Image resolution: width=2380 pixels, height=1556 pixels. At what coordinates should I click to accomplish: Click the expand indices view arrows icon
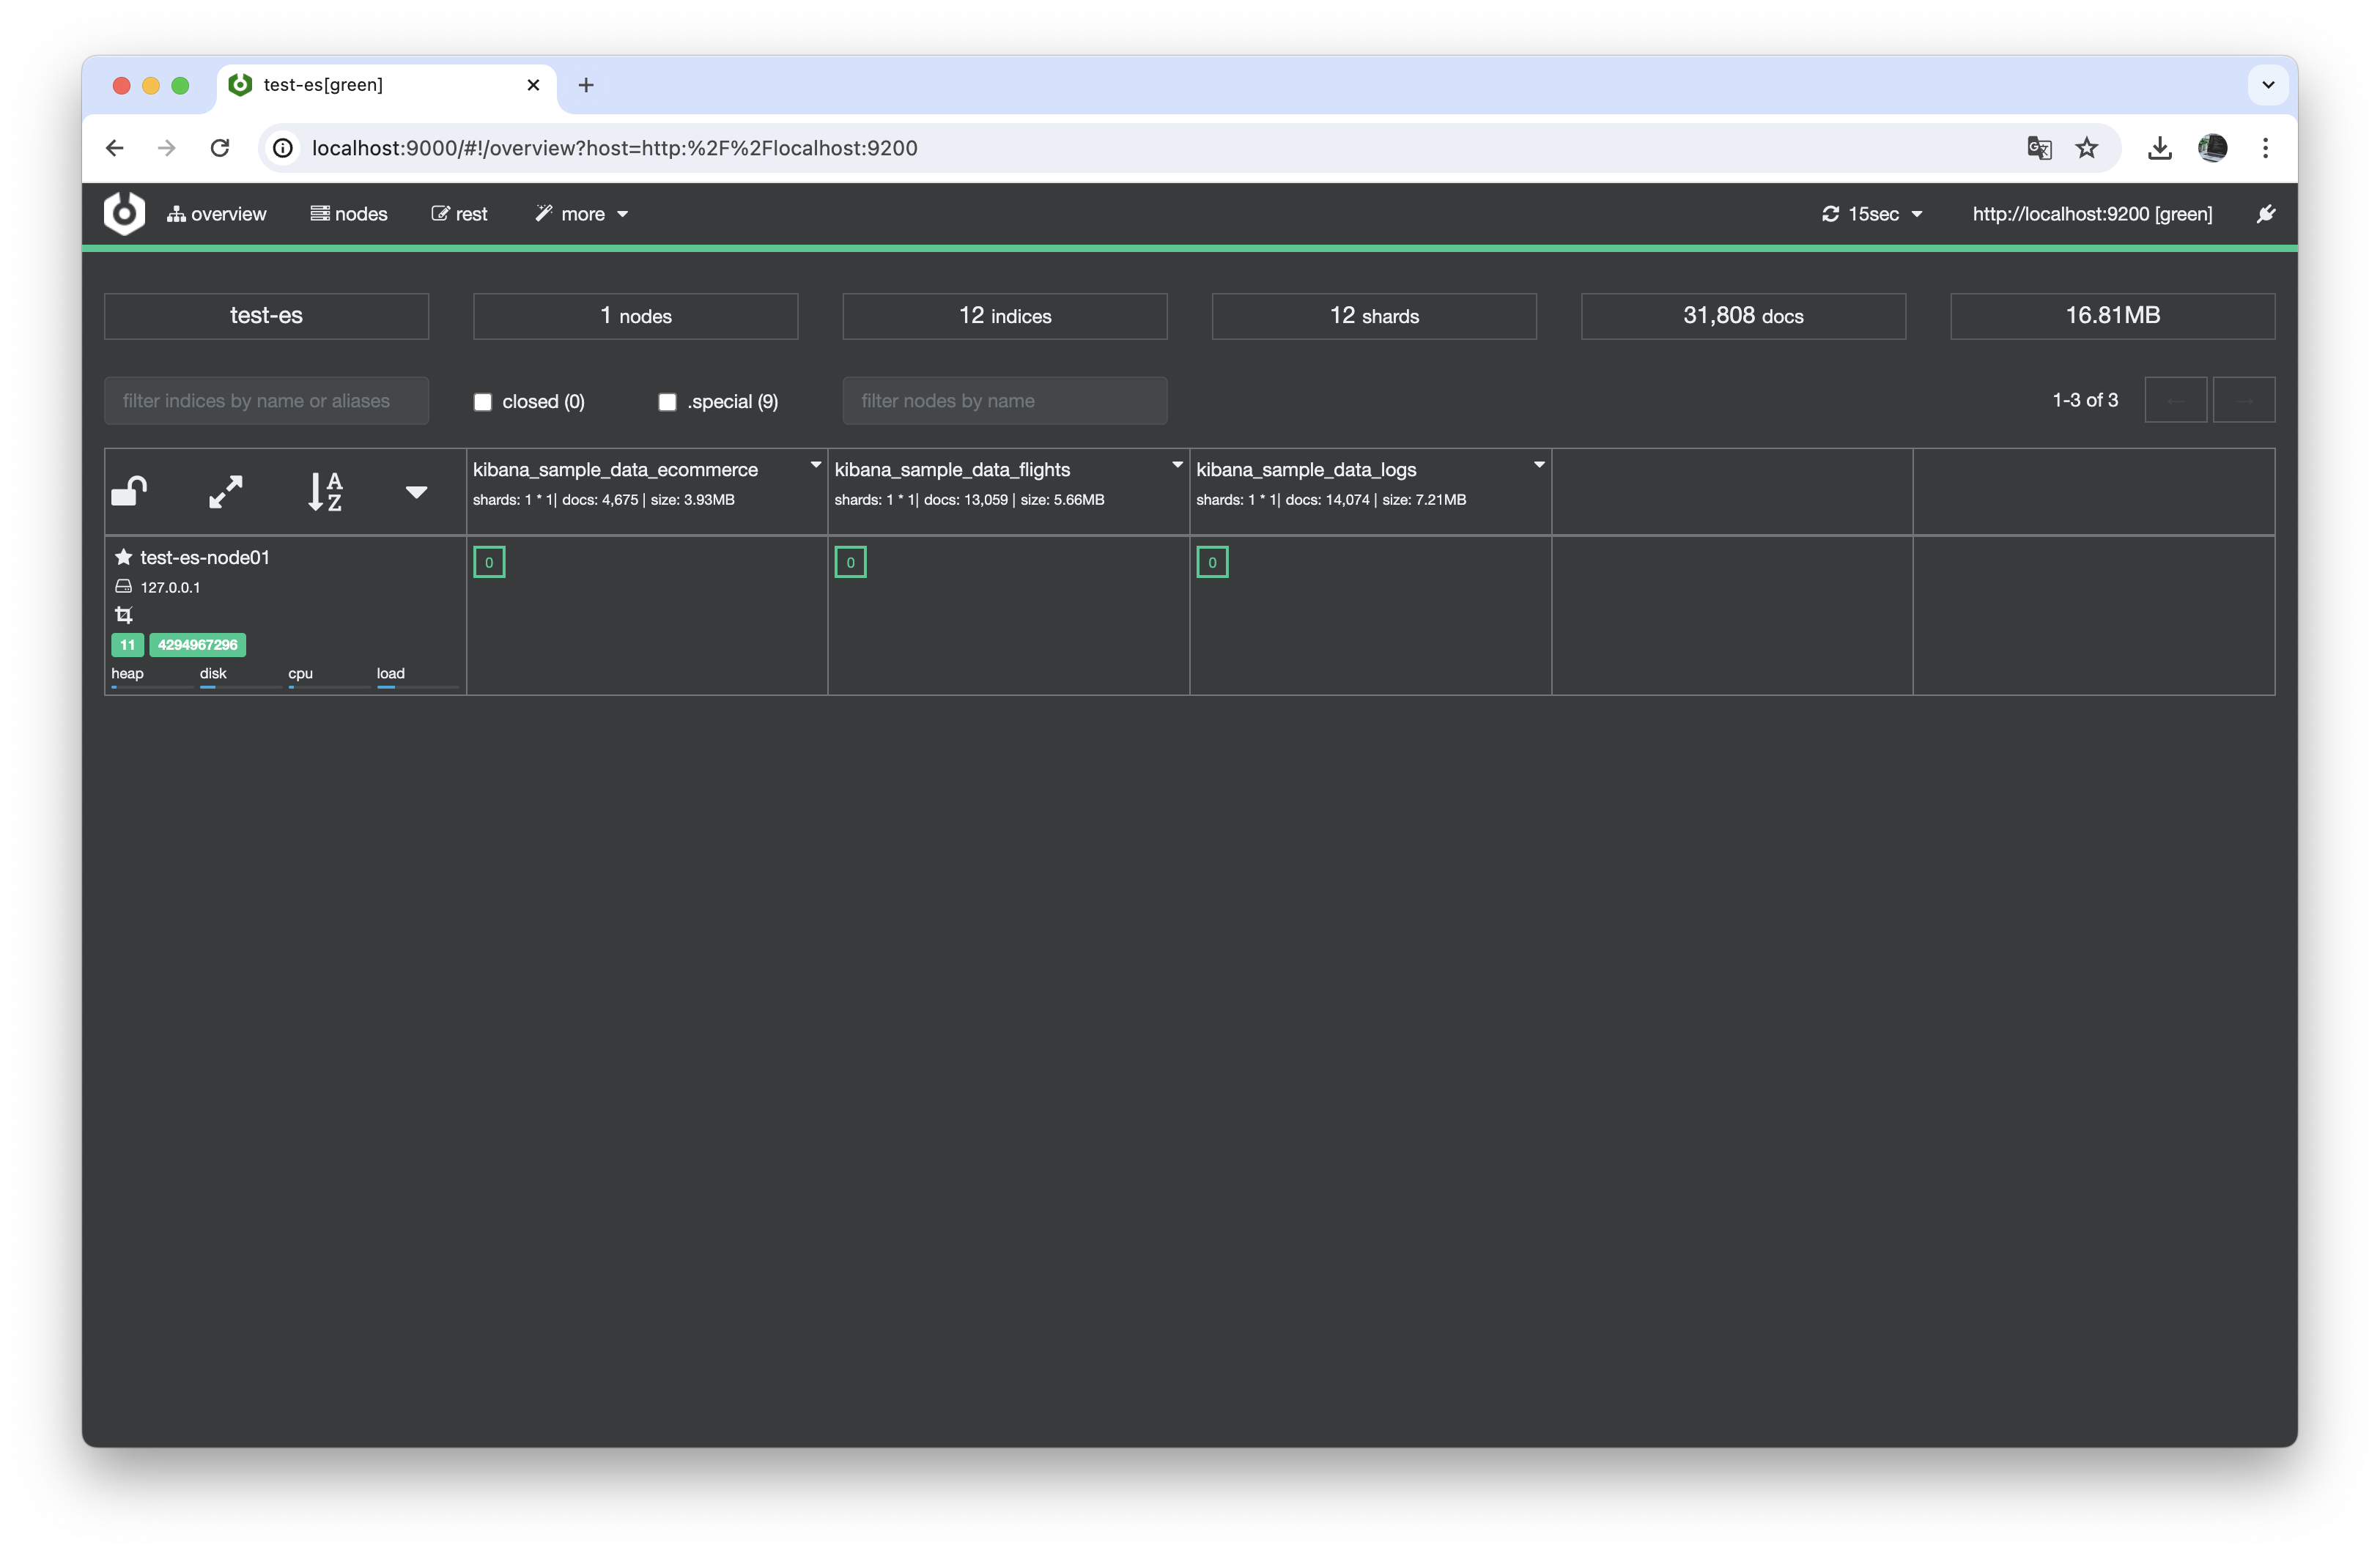(x=225, y=491)
